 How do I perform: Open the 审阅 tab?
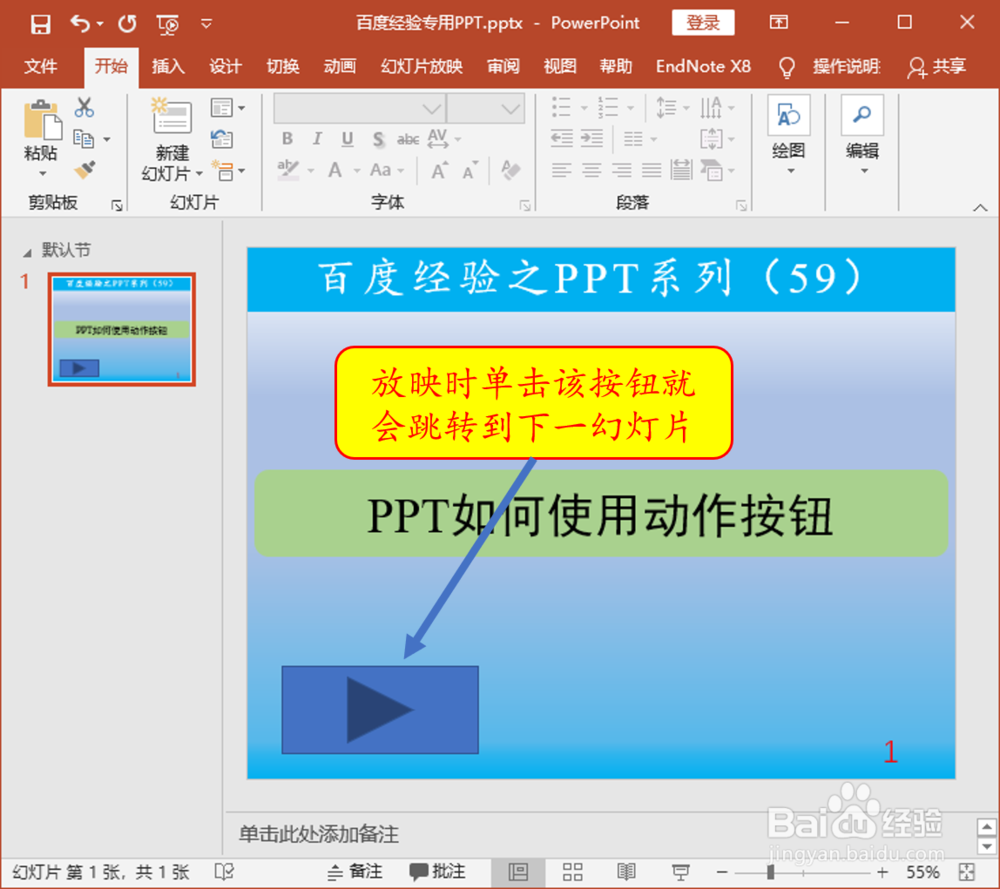tap(503, 66)
